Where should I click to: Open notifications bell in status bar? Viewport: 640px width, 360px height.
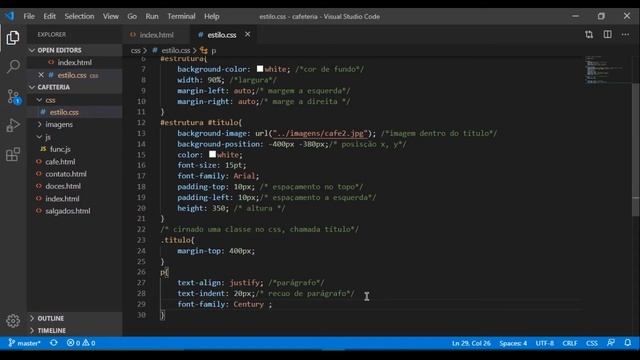pyautogui.click(x=628, y=343)
